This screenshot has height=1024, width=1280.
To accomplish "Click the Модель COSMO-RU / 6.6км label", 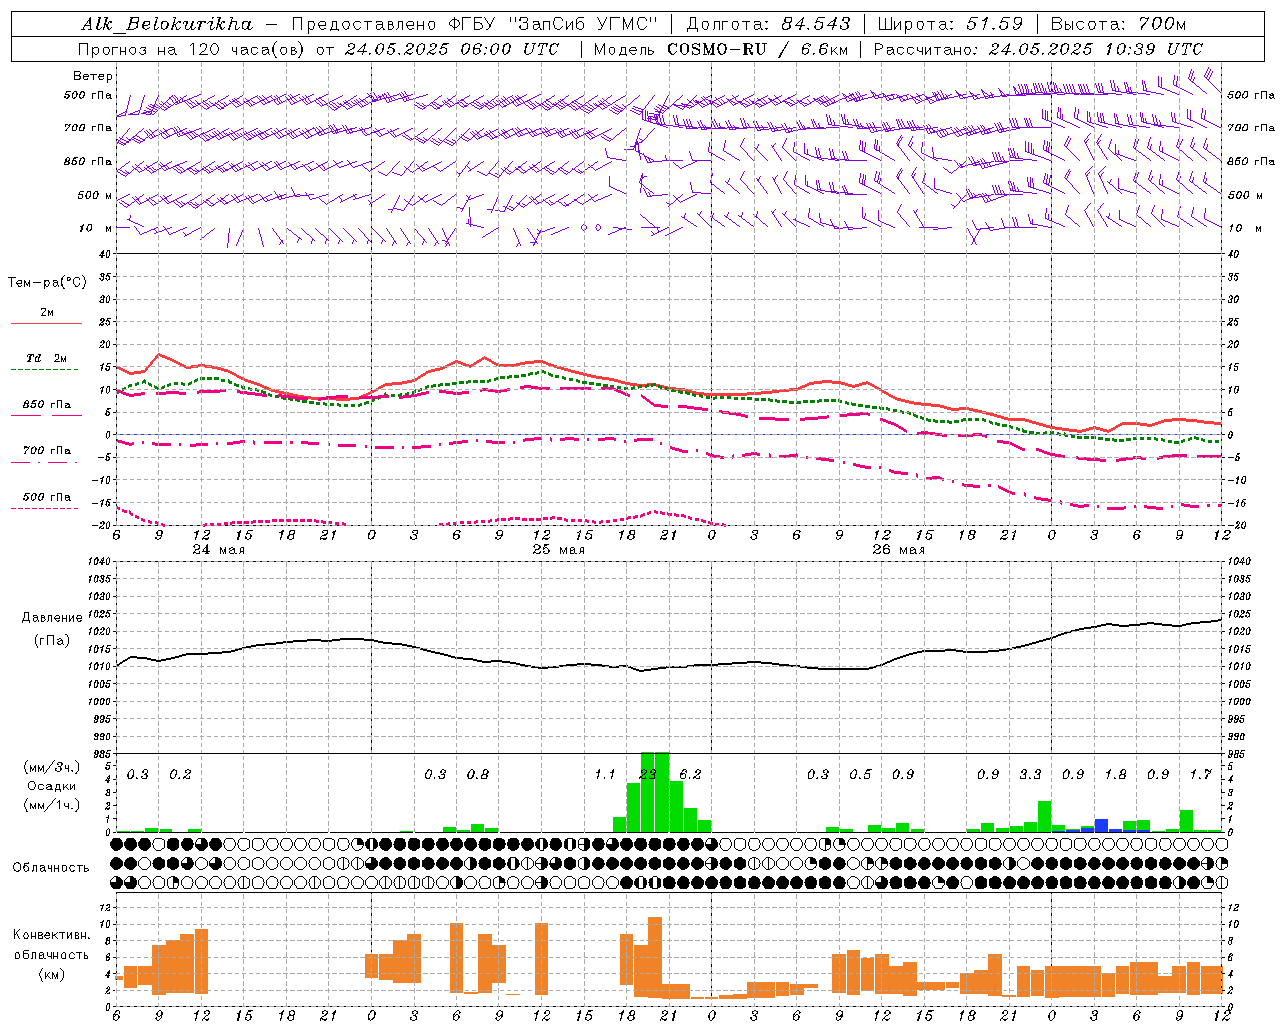I will [x=720, y=49].
